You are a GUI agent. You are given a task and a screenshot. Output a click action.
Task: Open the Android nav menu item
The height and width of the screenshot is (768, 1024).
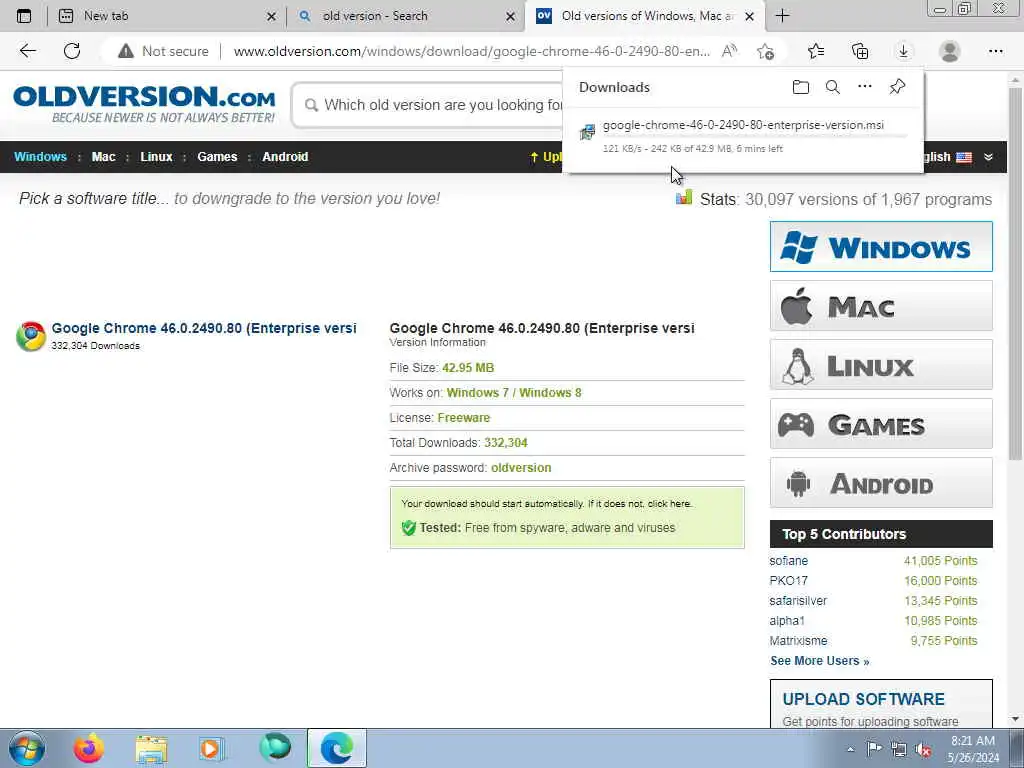pos(285,157)
